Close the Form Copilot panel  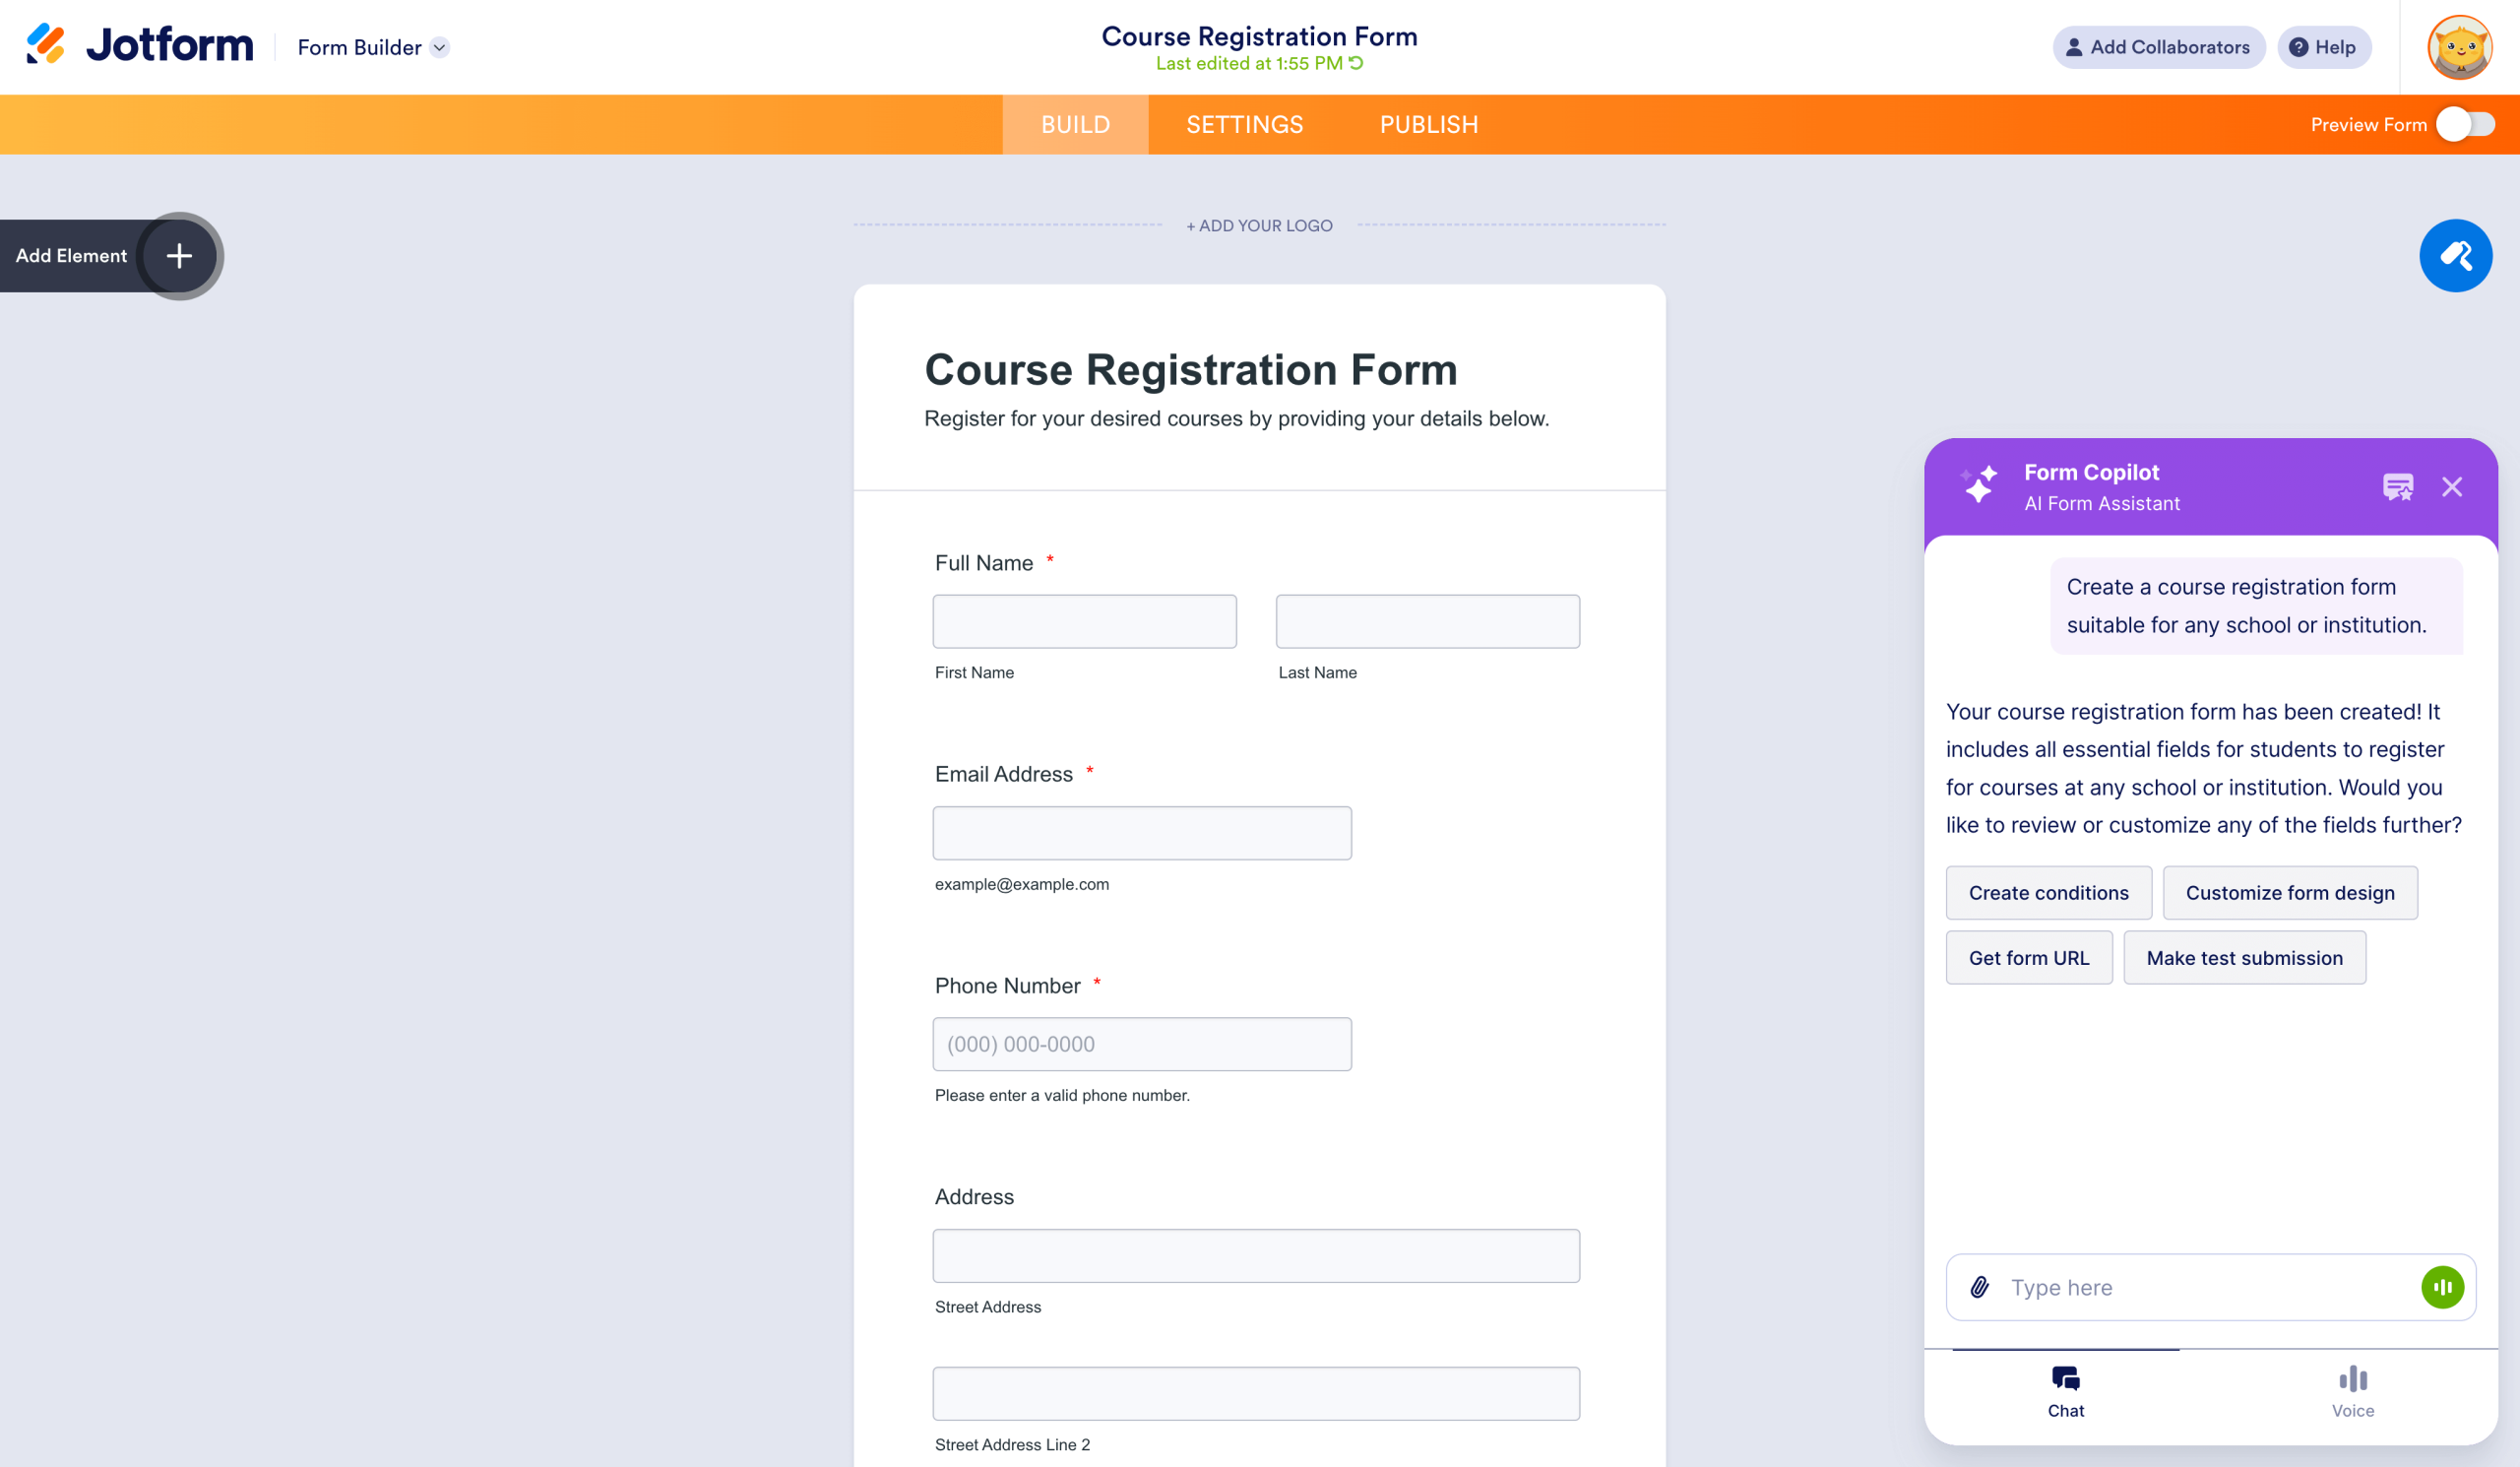pyautogui.click(x=2452, y=487)
